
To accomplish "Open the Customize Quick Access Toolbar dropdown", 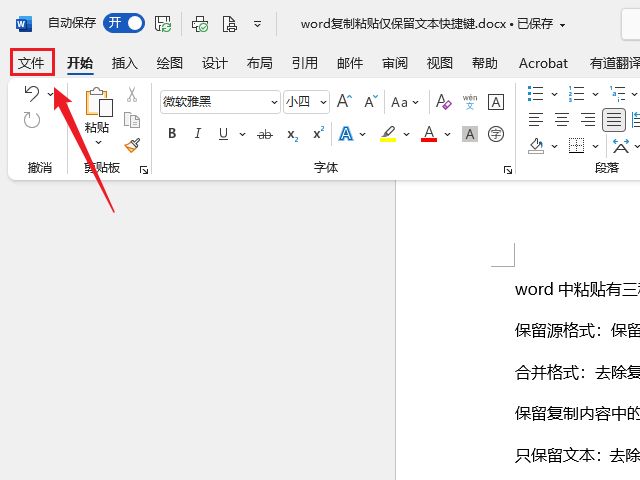I will [x=258, y=24].
